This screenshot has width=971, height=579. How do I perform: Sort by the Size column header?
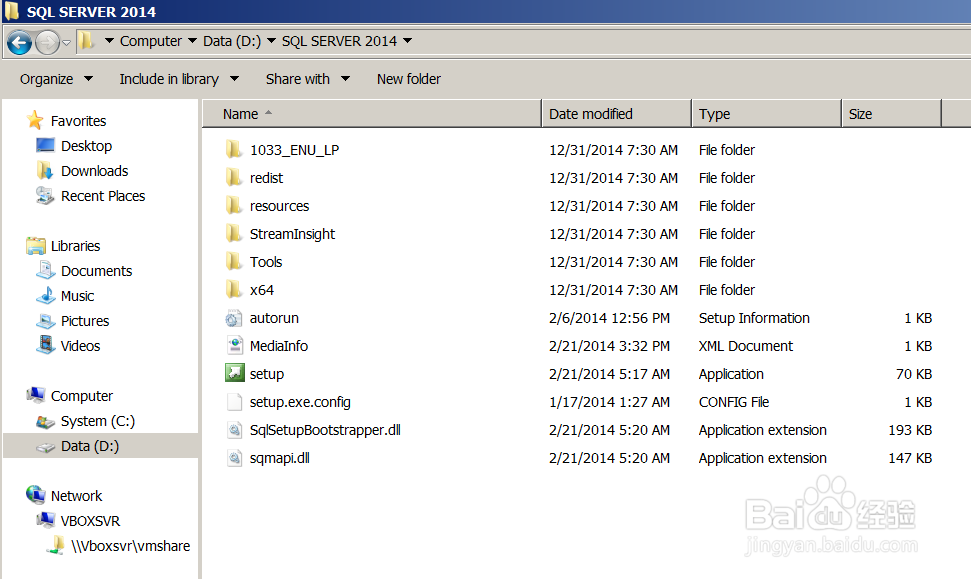click(891, 114)
